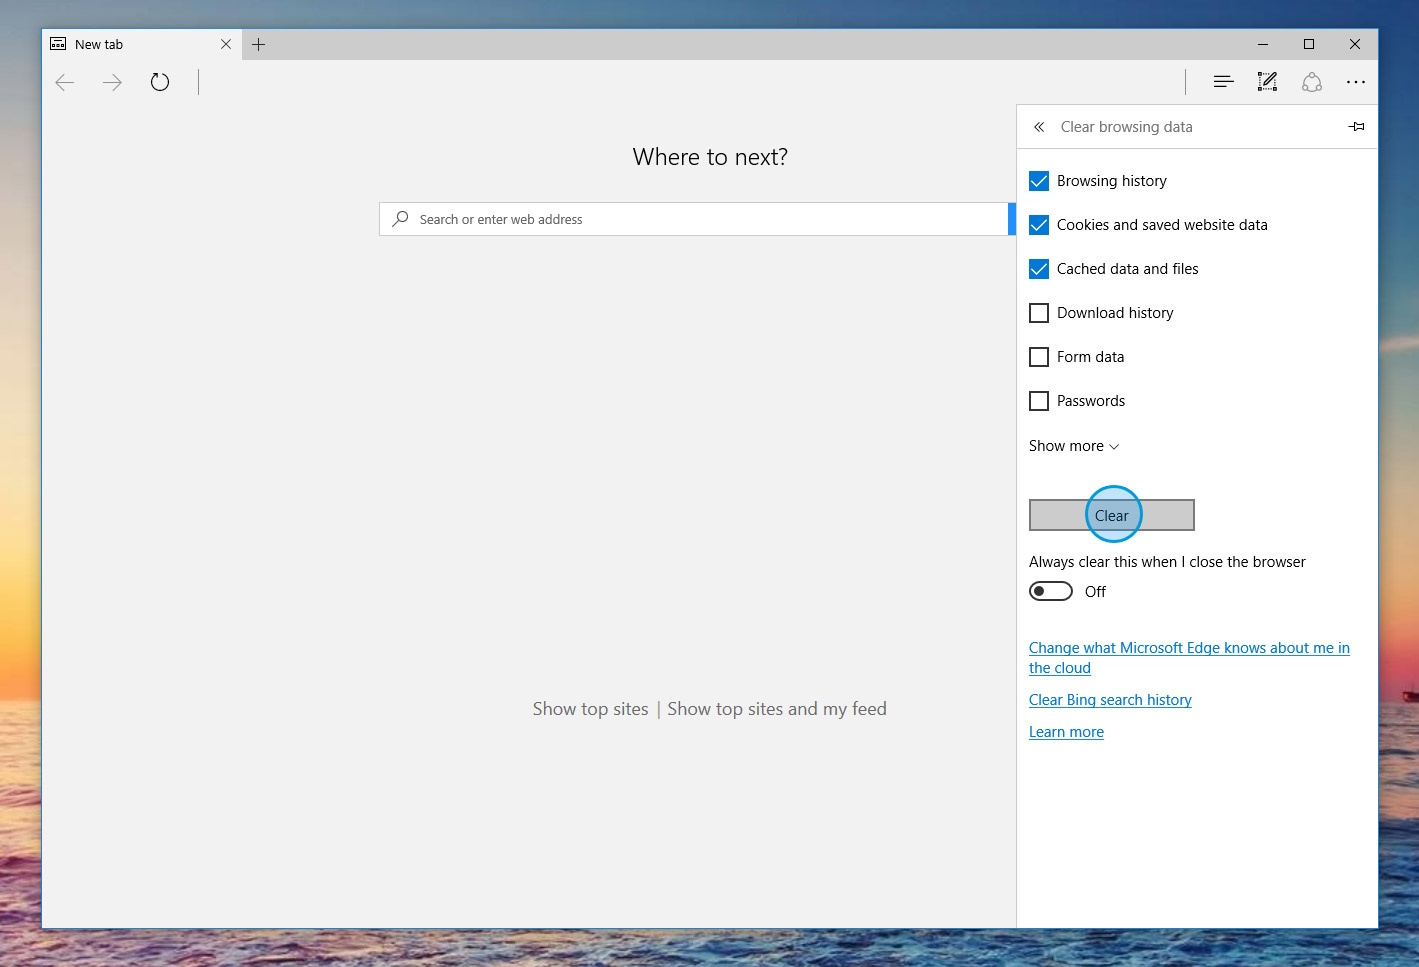Check the Download history checkbox
This screenshot has height=967, width=1419.
(1039, 313)
